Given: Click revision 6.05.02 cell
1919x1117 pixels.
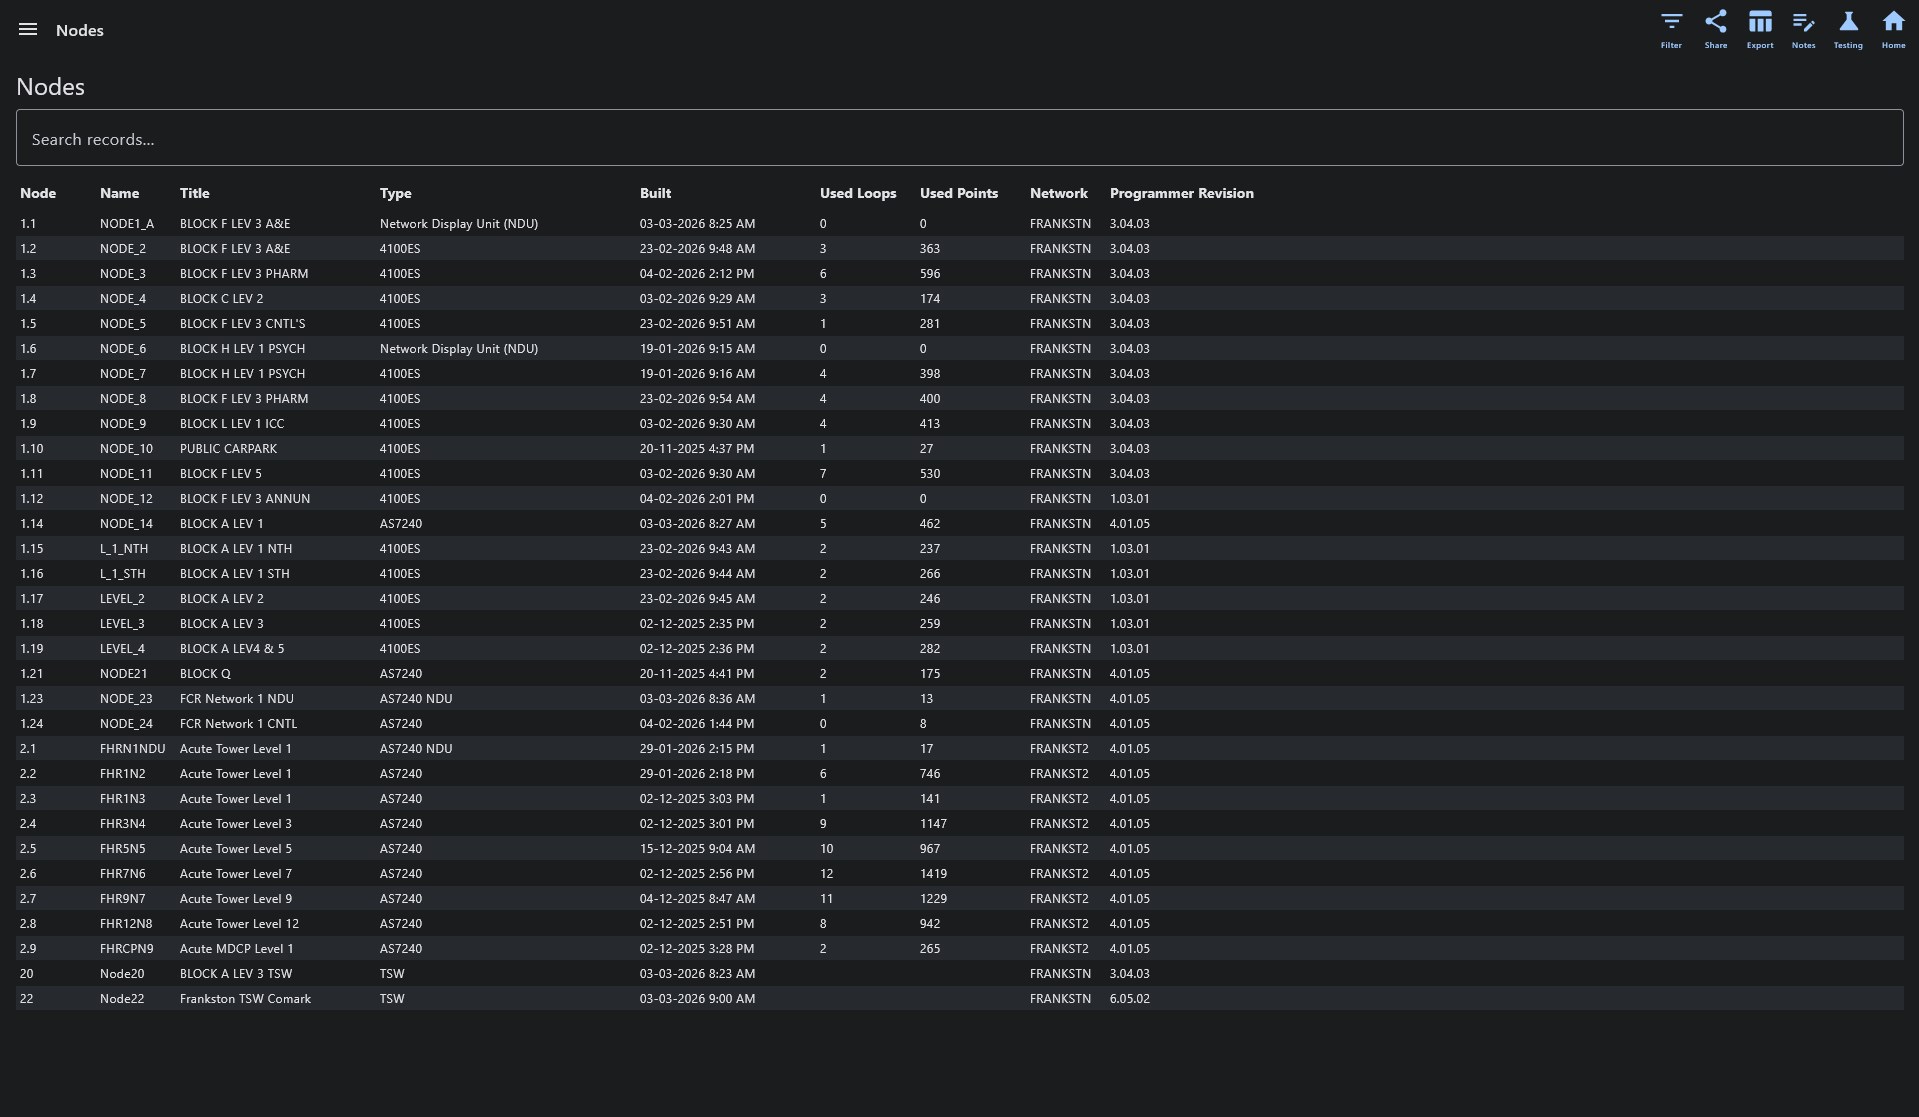Looking at the screenshot, I should pyautogui.click(x=1129, y=999).
